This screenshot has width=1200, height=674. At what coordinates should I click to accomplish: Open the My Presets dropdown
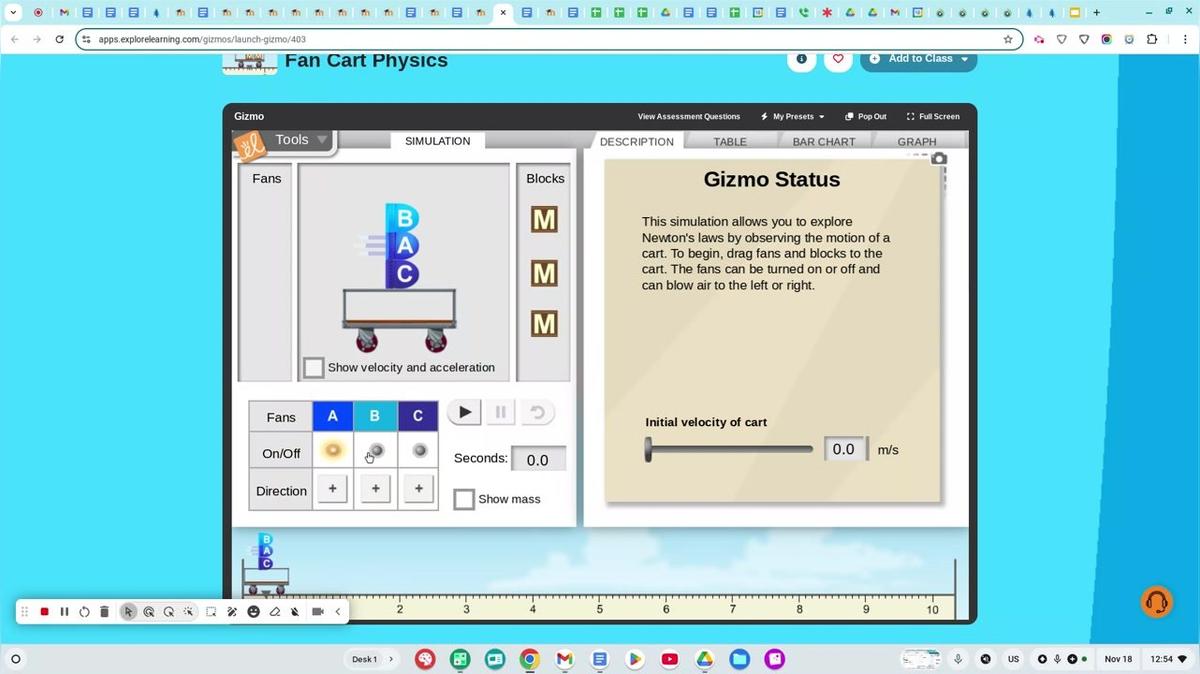pyautogui.click(x=792, y=117)
